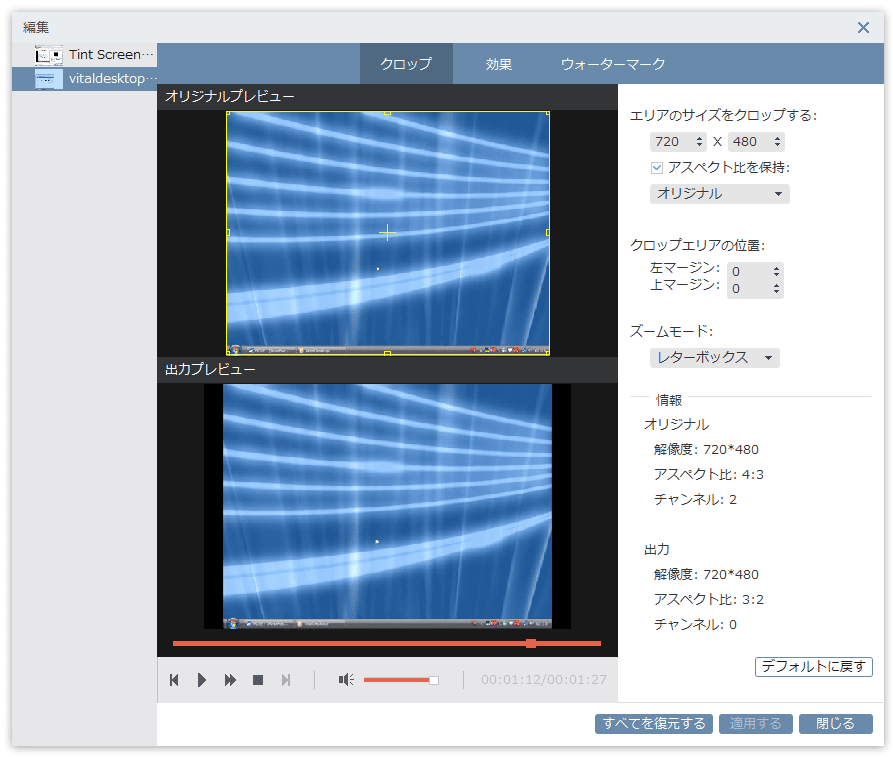Viewport: 893px width, 757px height.
Task: Switch to the 効果 tab
Action: [498, 64]
